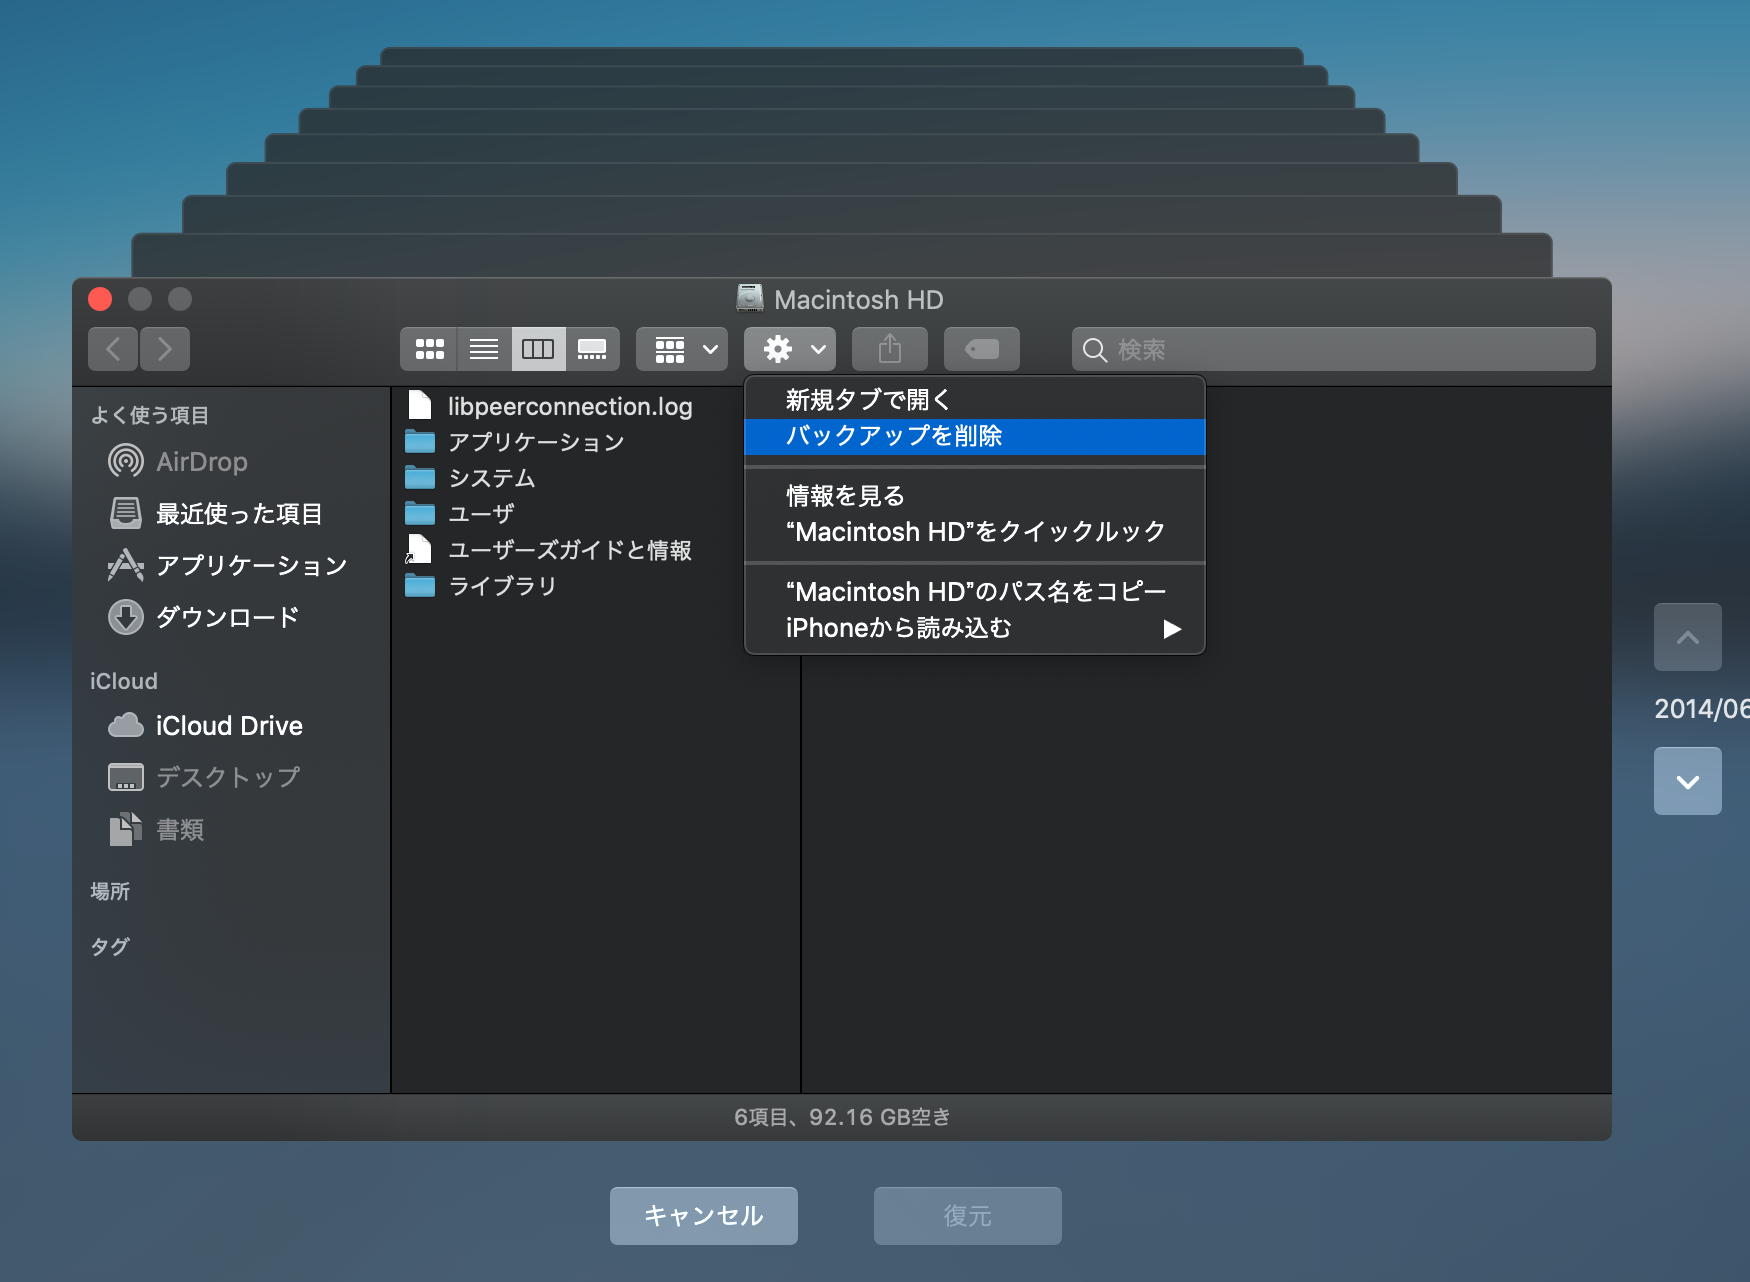Click the edit tags toolbar button
The width and height of the screenshot is (1750, 1282).
(x=982, y=349)
